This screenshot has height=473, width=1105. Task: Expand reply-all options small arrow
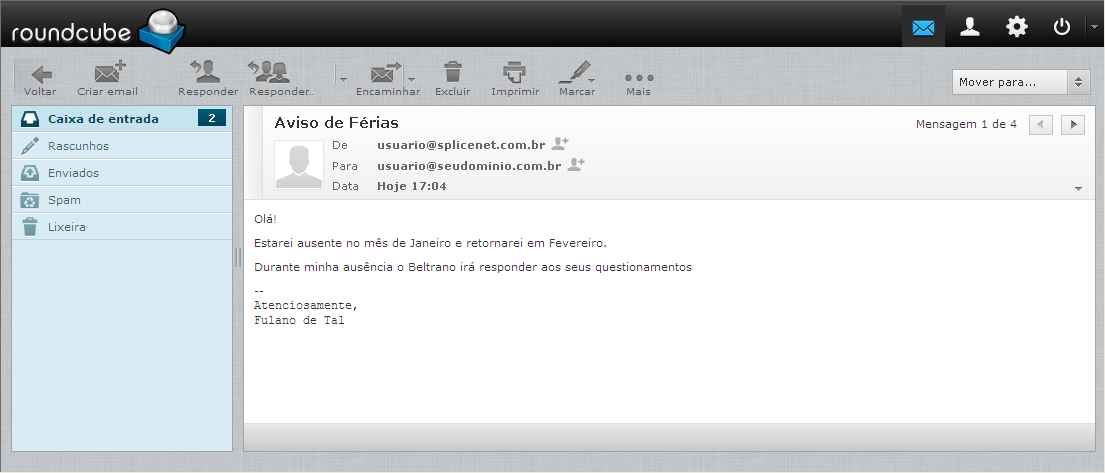pyautogui.click(x=343, y=79)
